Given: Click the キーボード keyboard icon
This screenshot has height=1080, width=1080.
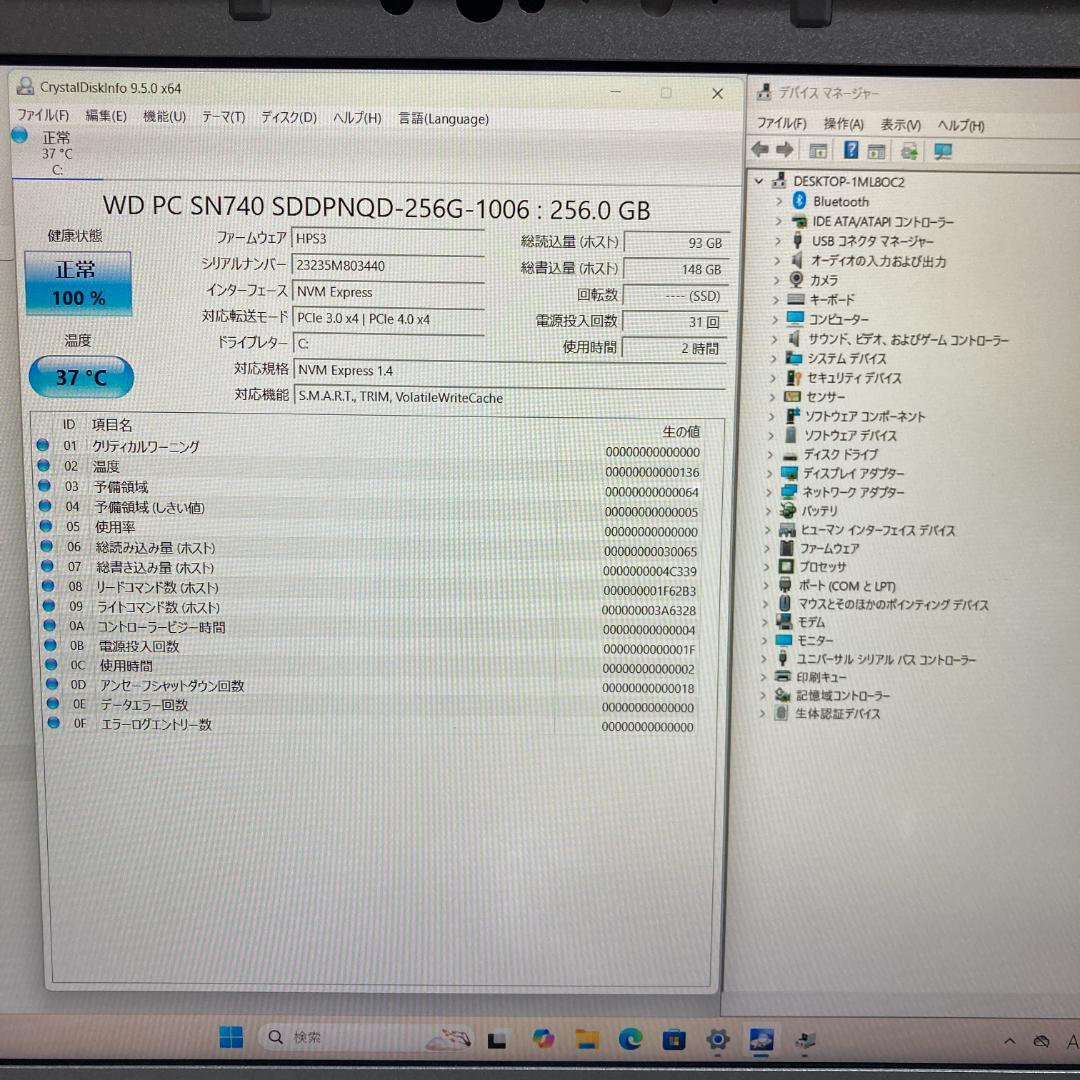Looking at the screenshot, I should point(796,299).
